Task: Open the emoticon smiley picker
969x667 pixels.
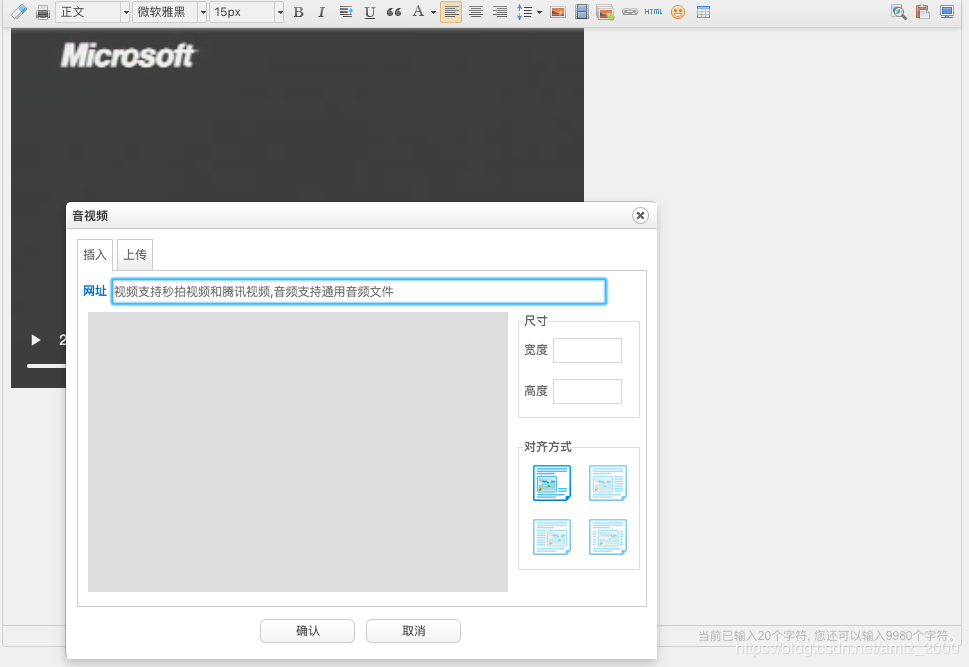Action: [678, 12]
